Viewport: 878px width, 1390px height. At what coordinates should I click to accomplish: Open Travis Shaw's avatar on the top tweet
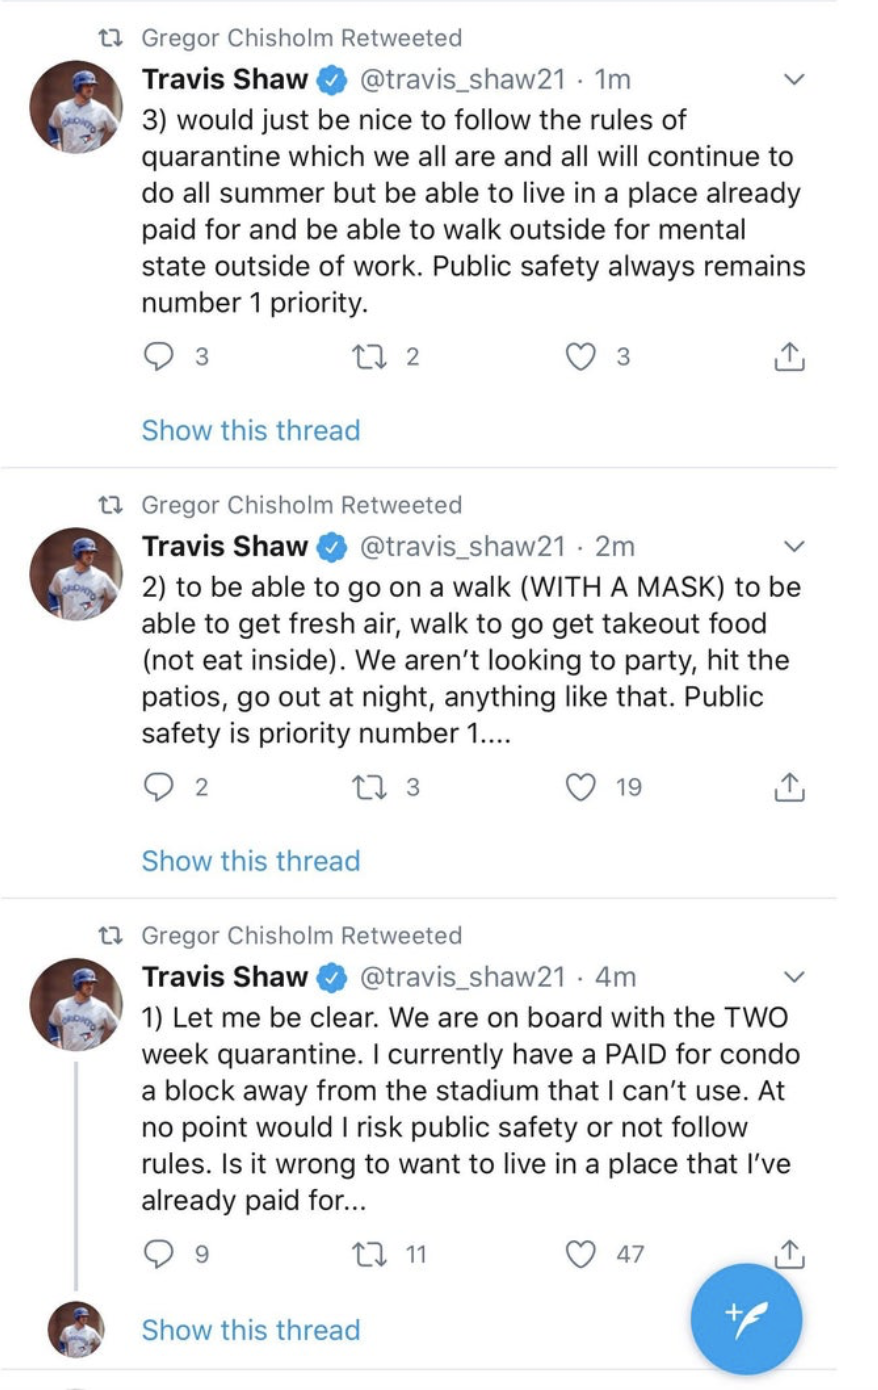(76, 107)
